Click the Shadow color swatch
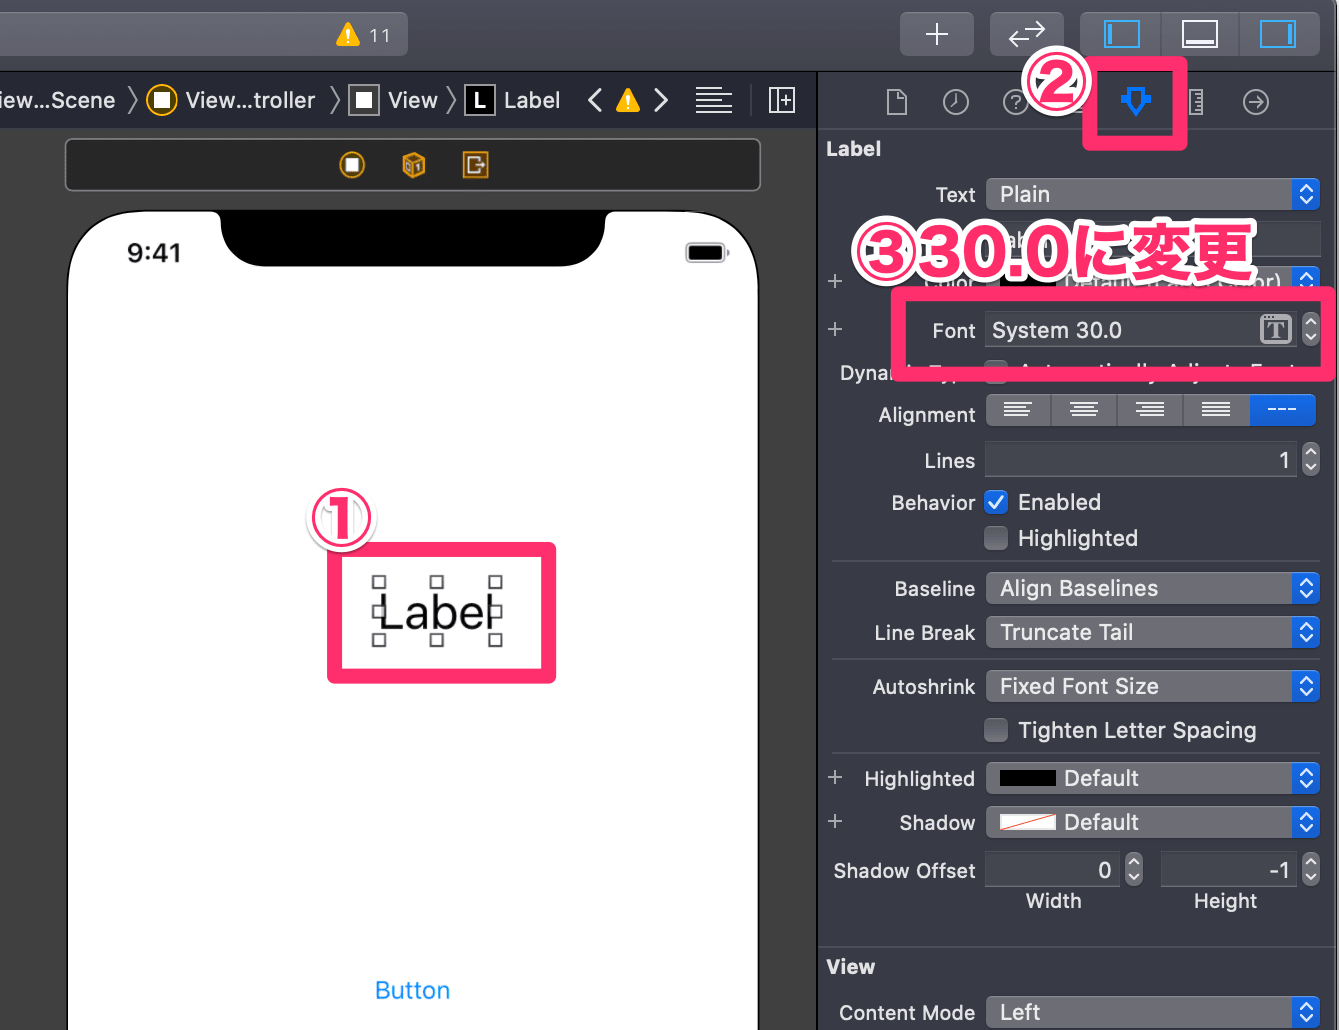1339x1030 pixels. click(x=1028, y=822)
